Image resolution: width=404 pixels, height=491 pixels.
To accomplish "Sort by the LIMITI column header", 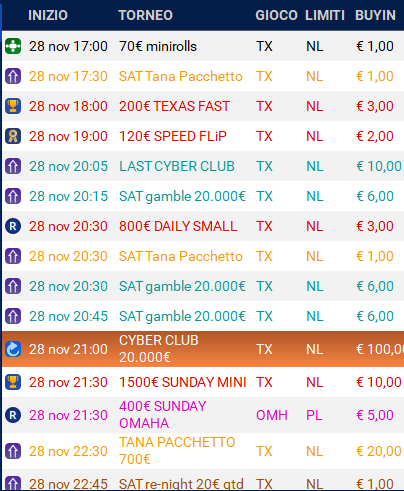I will tap(325, 15).
